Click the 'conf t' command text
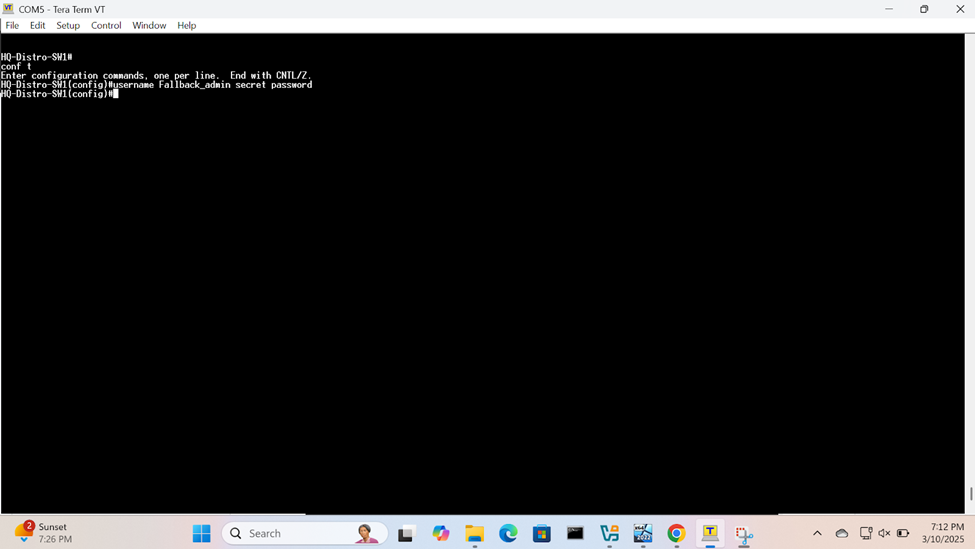Viewport: 975px width, 549px height. pos(16,66)
